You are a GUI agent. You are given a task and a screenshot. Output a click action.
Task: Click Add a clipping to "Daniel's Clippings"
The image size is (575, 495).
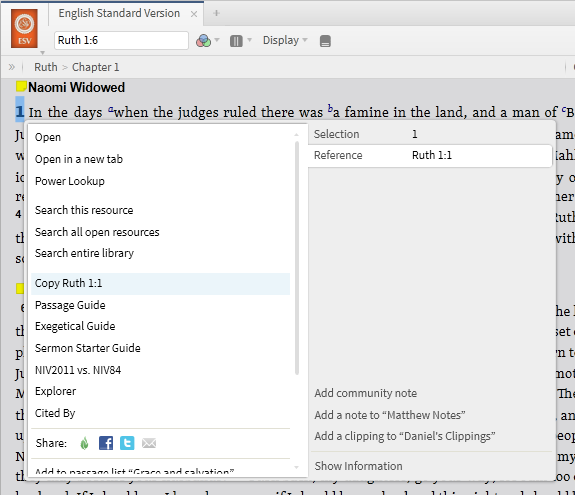(x=405, y=436)
